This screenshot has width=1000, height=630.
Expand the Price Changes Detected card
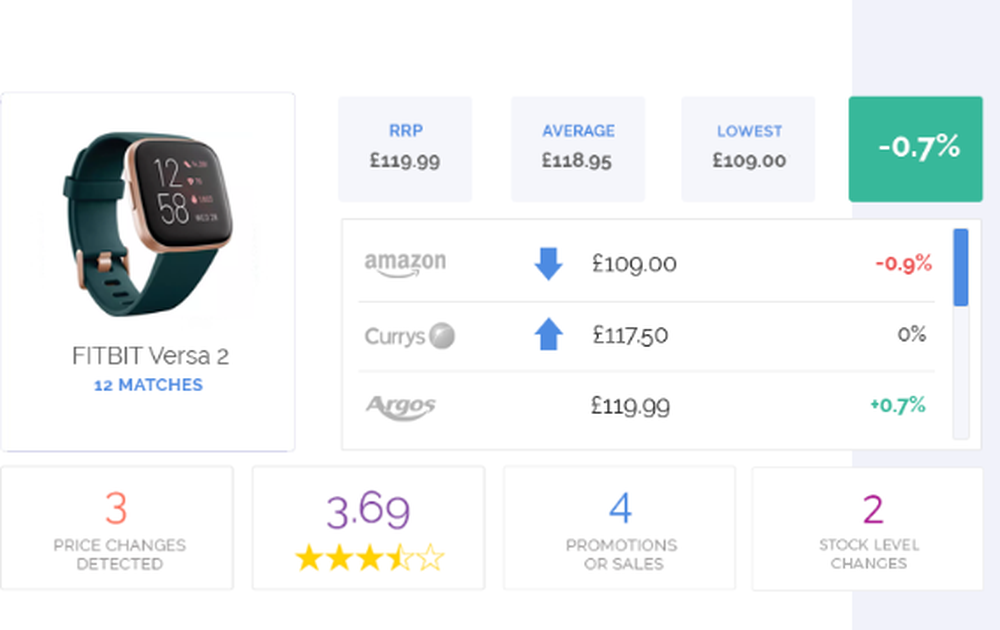coord(118,527)
